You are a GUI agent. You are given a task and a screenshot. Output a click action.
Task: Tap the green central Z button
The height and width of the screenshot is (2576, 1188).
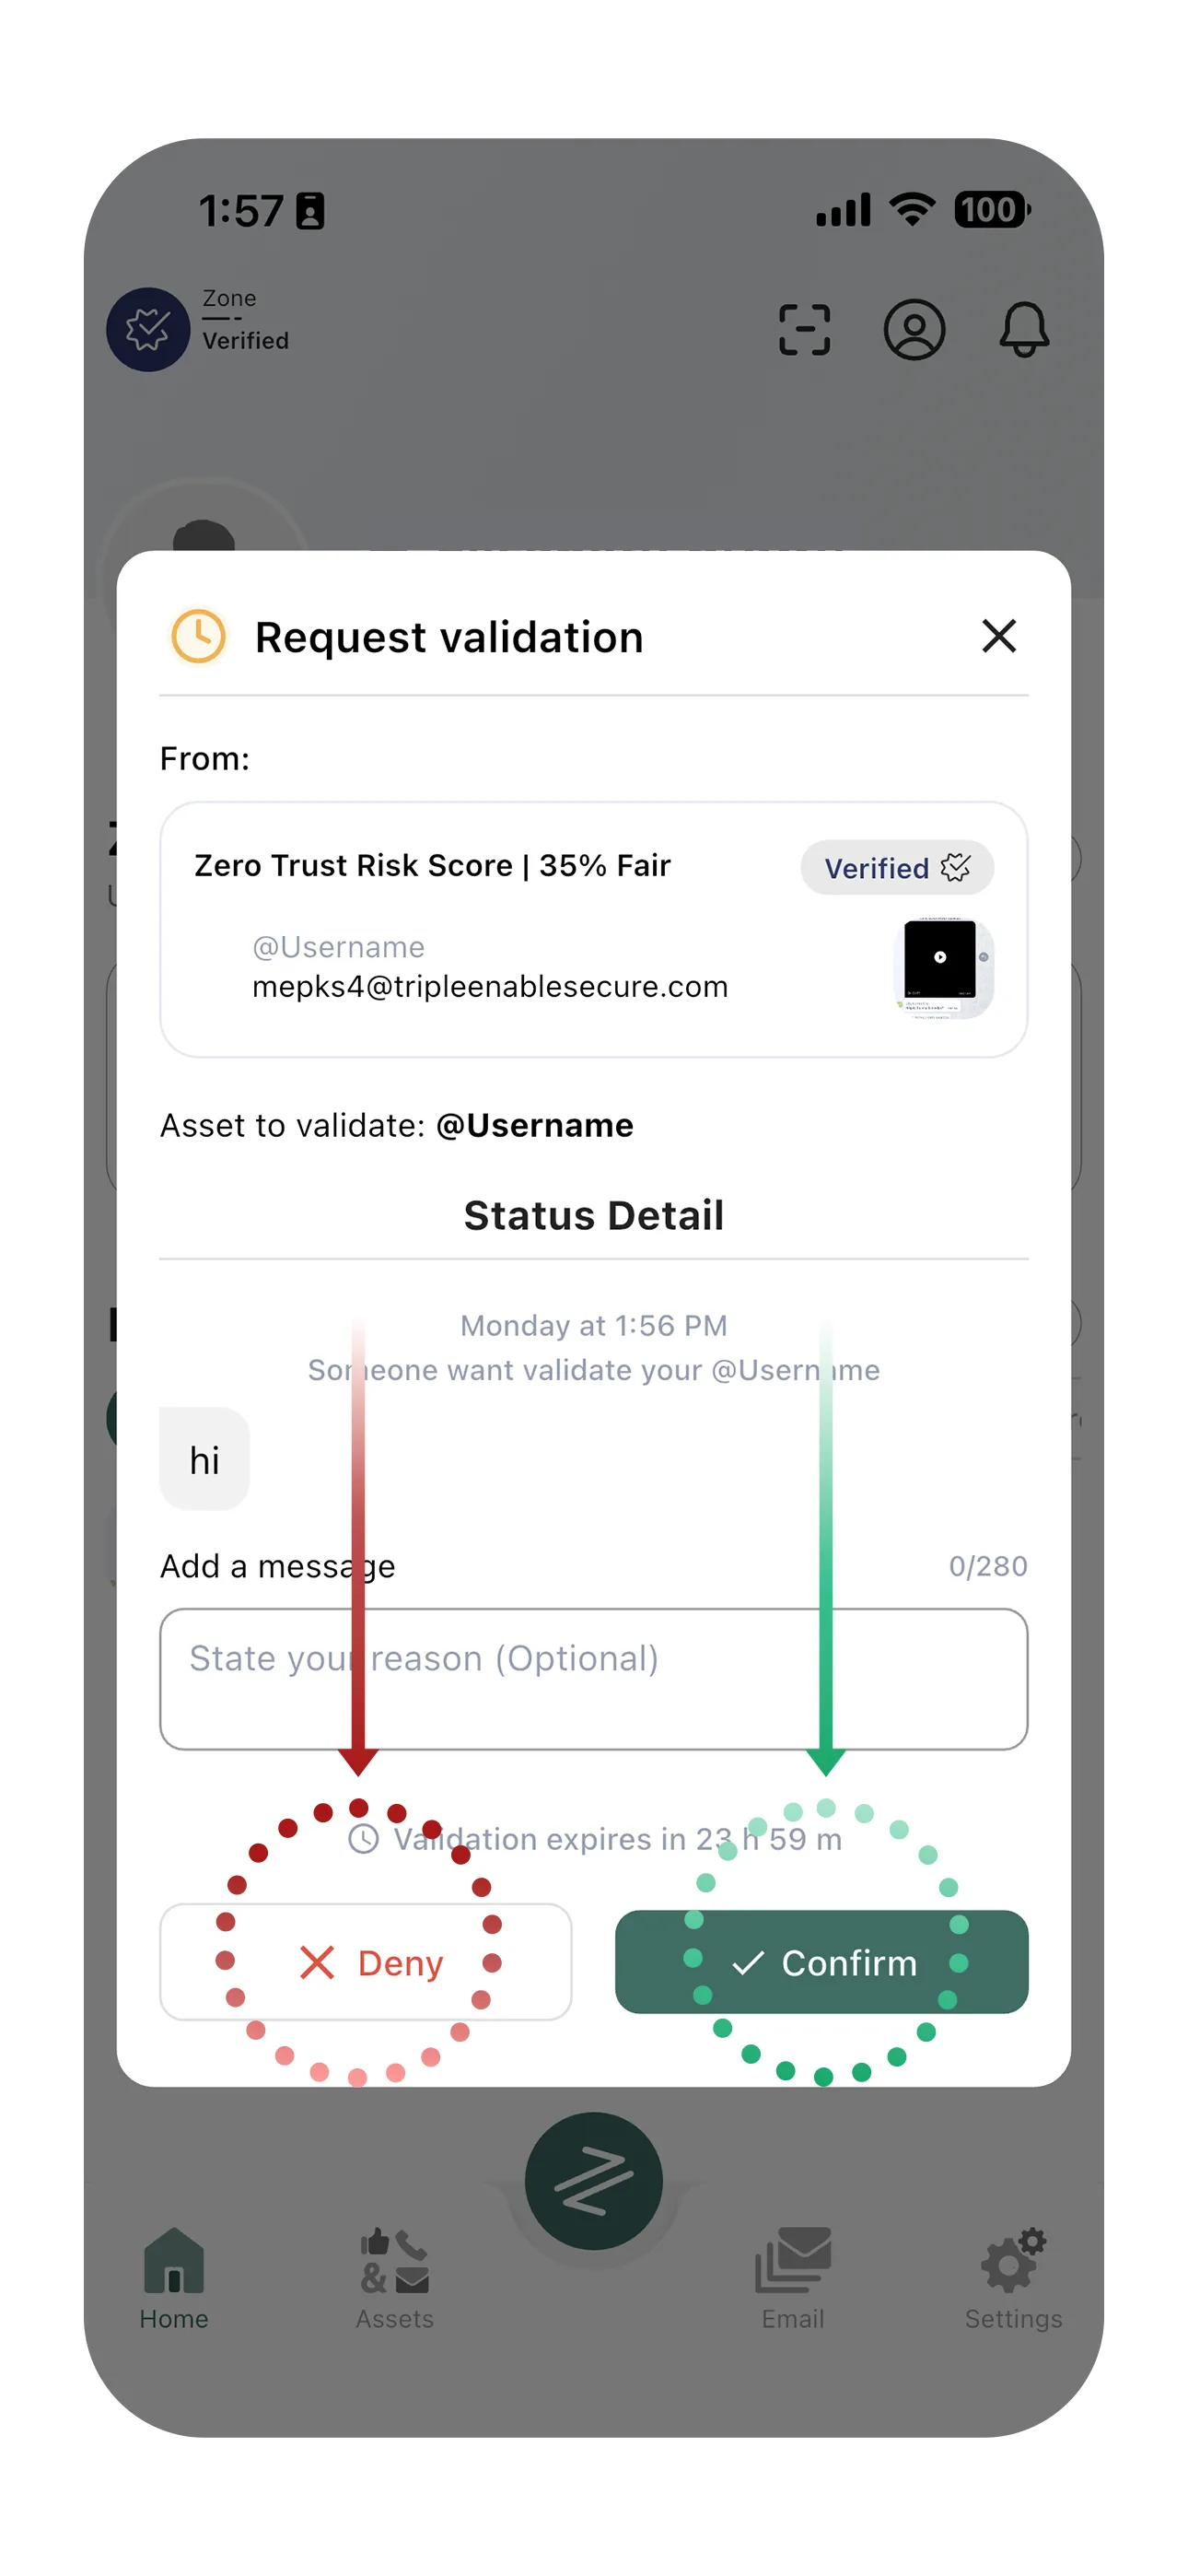pos(594,2180)
